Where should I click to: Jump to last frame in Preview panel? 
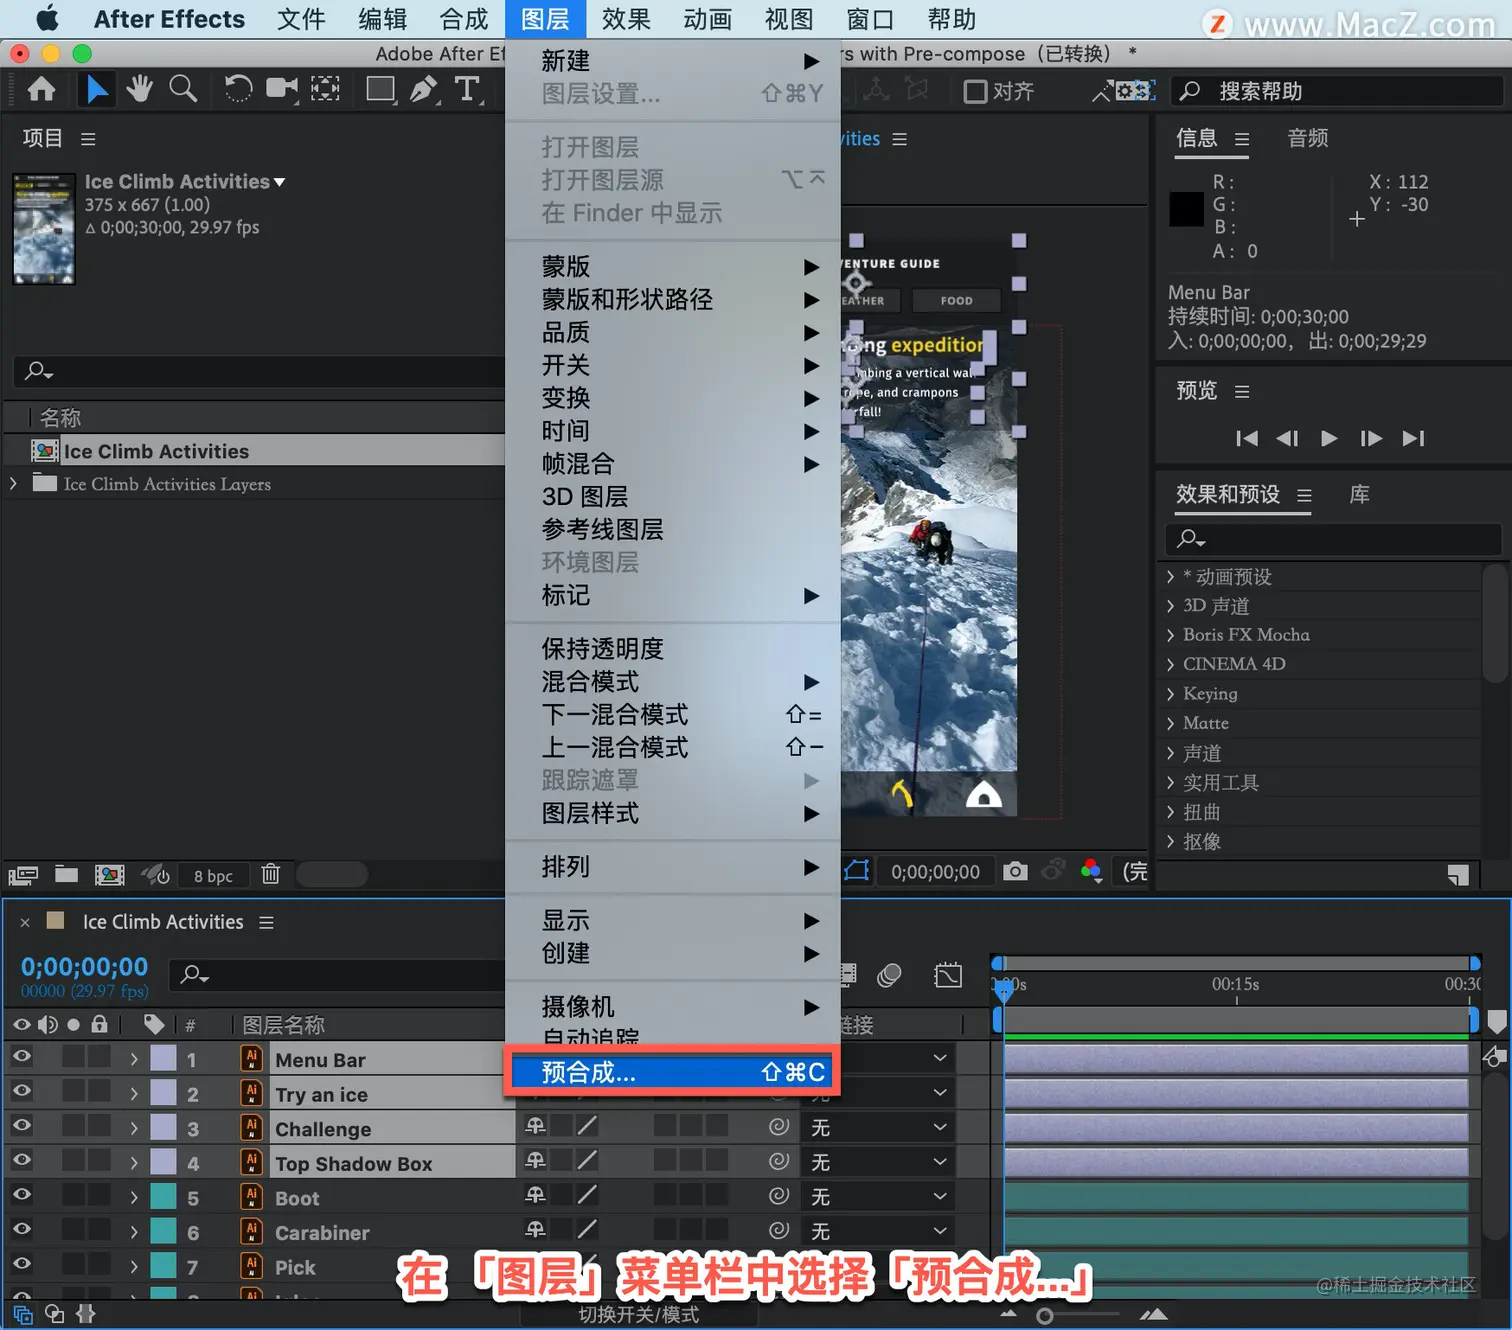(x=1413, y=438)
